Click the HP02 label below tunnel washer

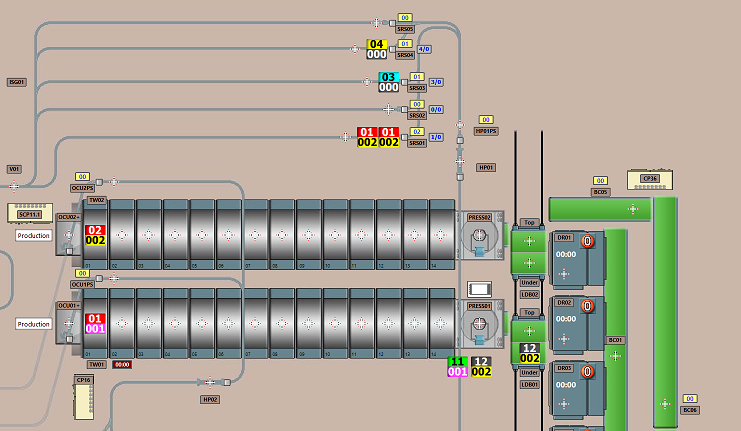click(210, 399)
